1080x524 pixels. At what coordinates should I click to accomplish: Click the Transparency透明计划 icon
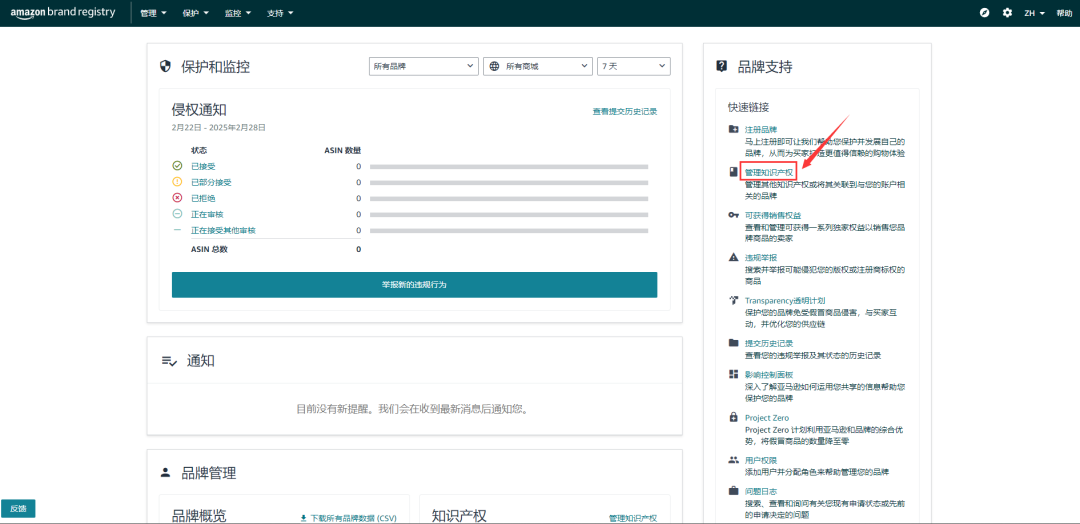(x=734, y=300)
